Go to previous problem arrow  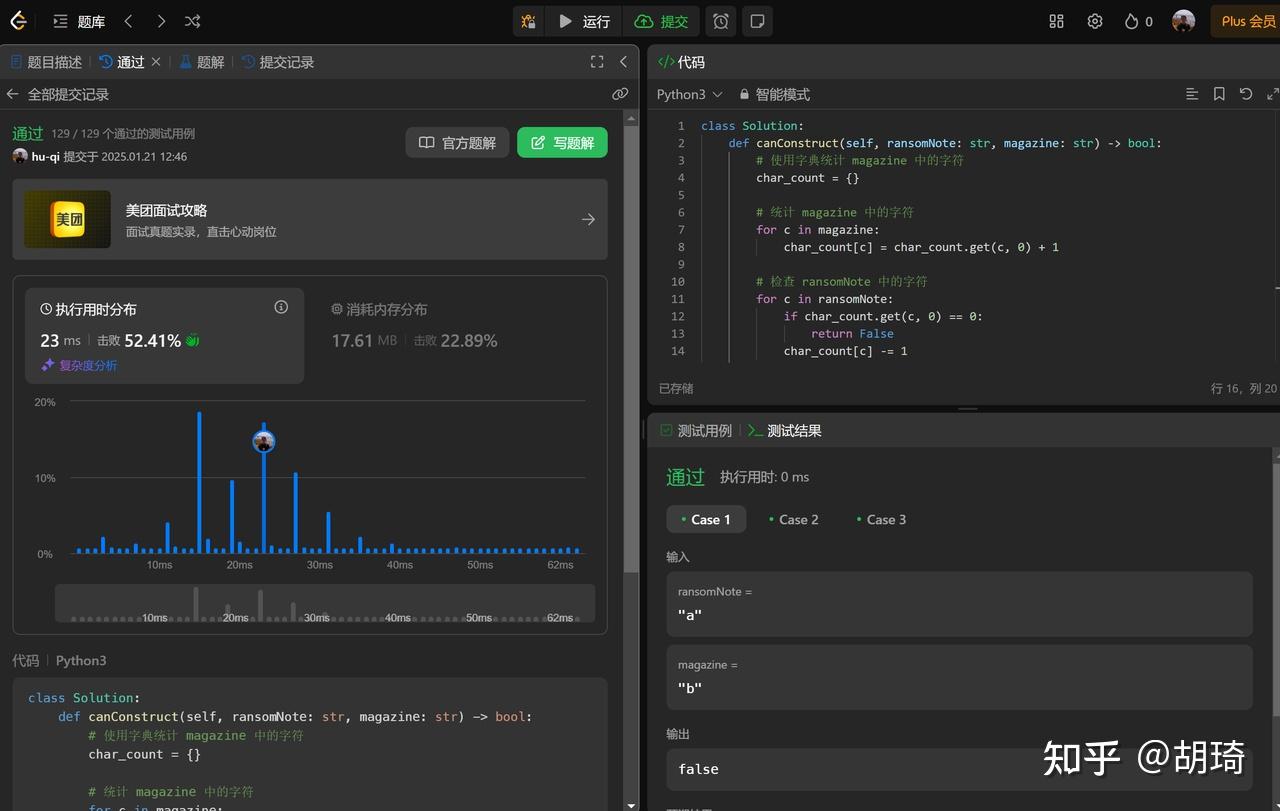click(129, 21)
